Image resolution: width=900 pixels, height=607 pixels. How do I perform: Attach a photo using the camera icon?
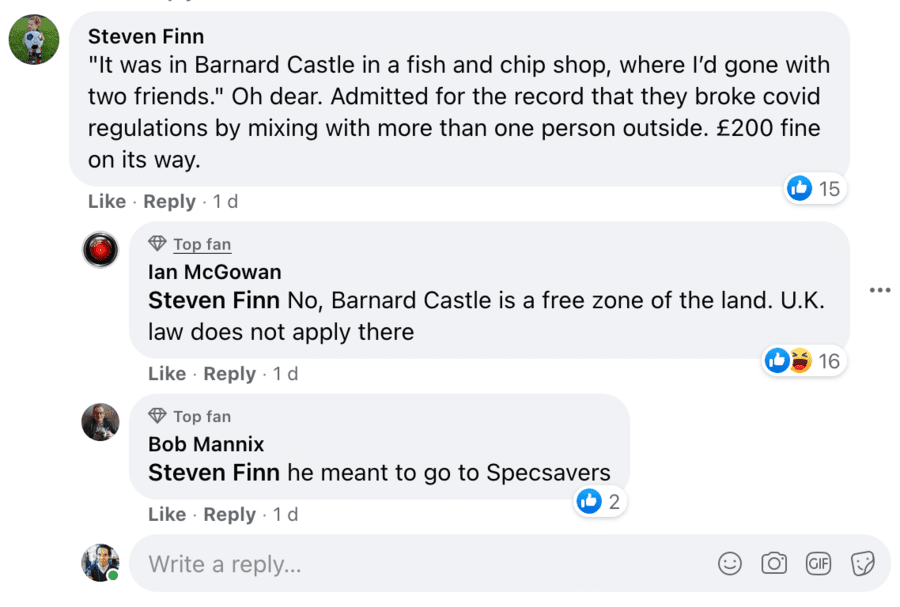(x=774, y=564)
